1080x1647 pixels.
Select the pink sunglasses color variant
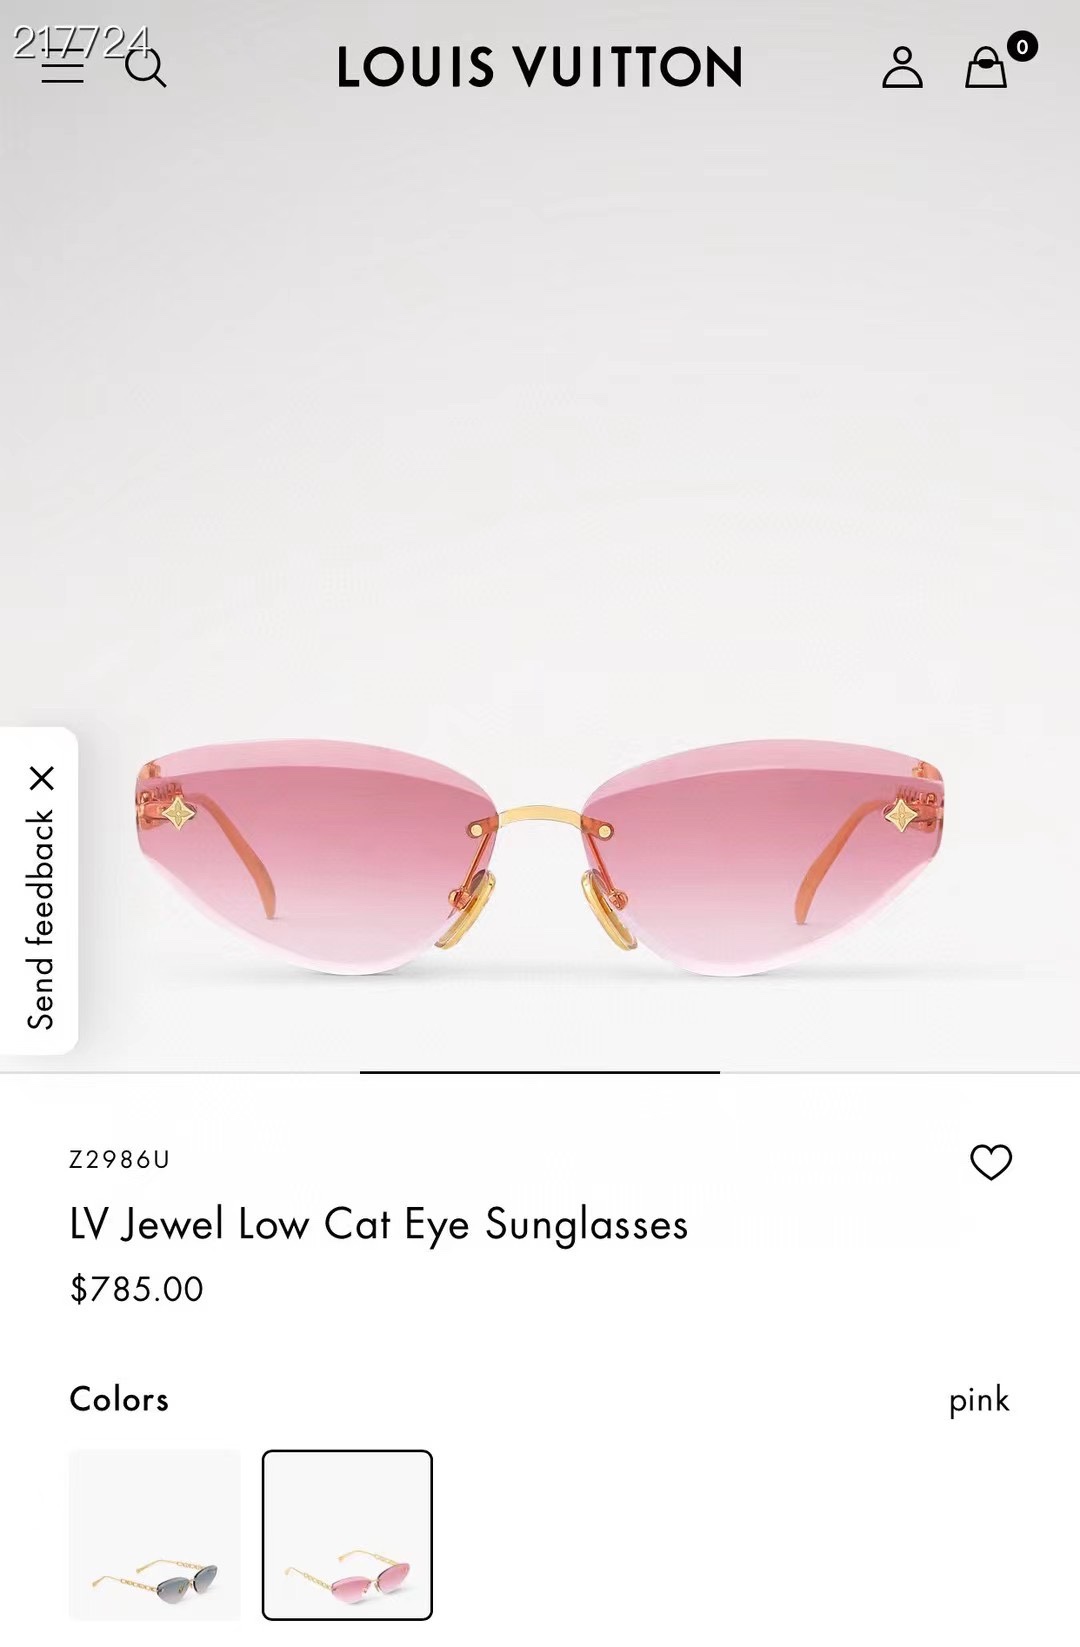coord(347,1534)
